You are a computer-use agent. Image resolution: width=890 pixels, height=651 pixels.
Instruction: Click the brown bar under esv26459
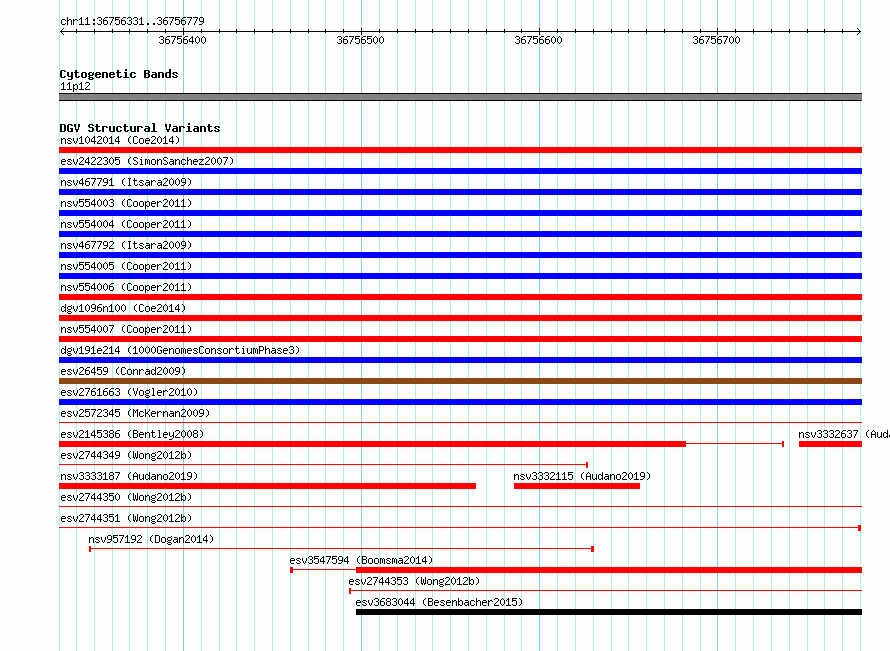click(460, 381)
